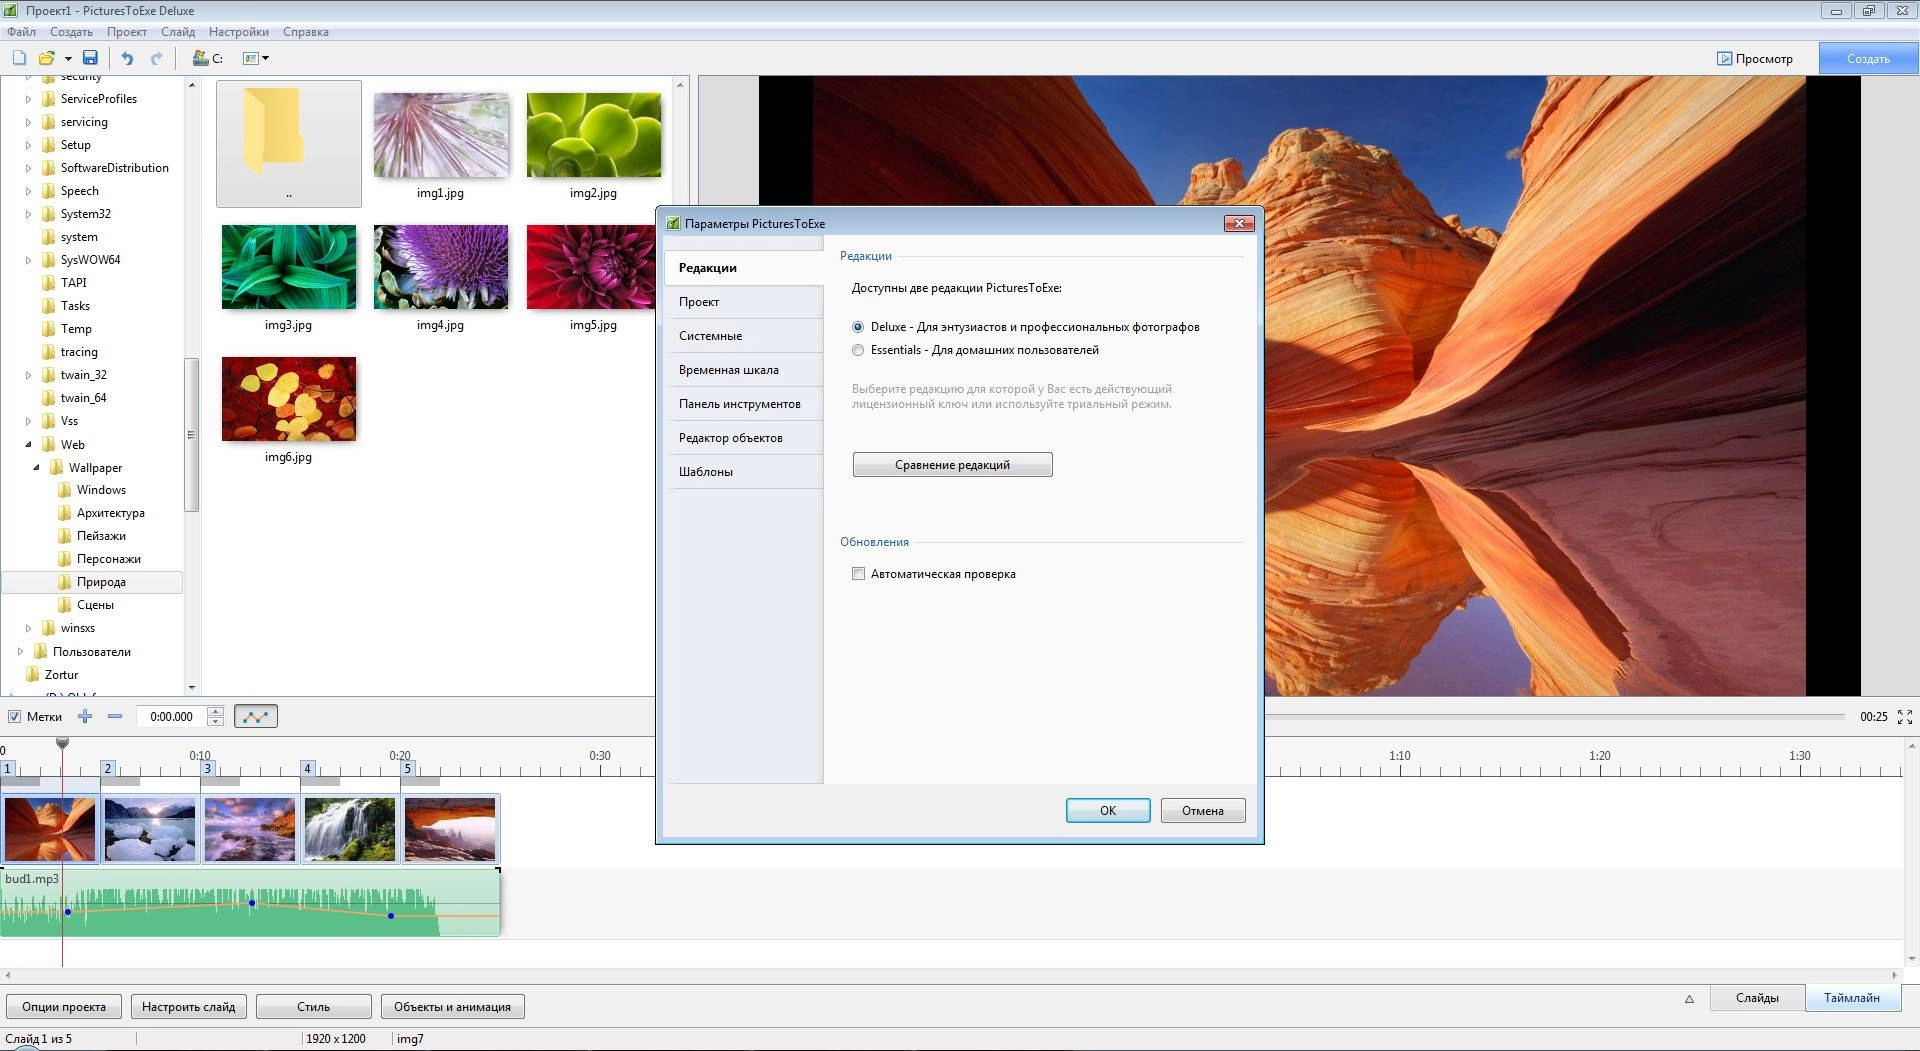Click the triangle icon beside Слайды

1689,998
